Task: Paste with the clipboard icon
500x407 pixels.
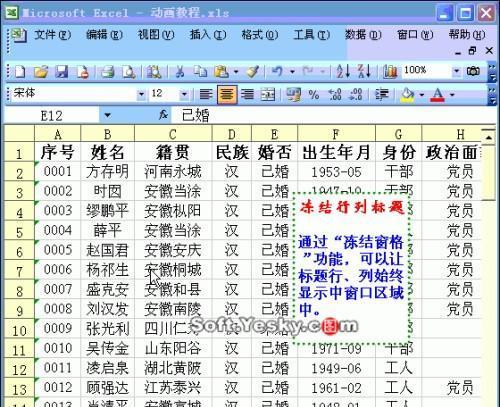Action: coord(222,71)
